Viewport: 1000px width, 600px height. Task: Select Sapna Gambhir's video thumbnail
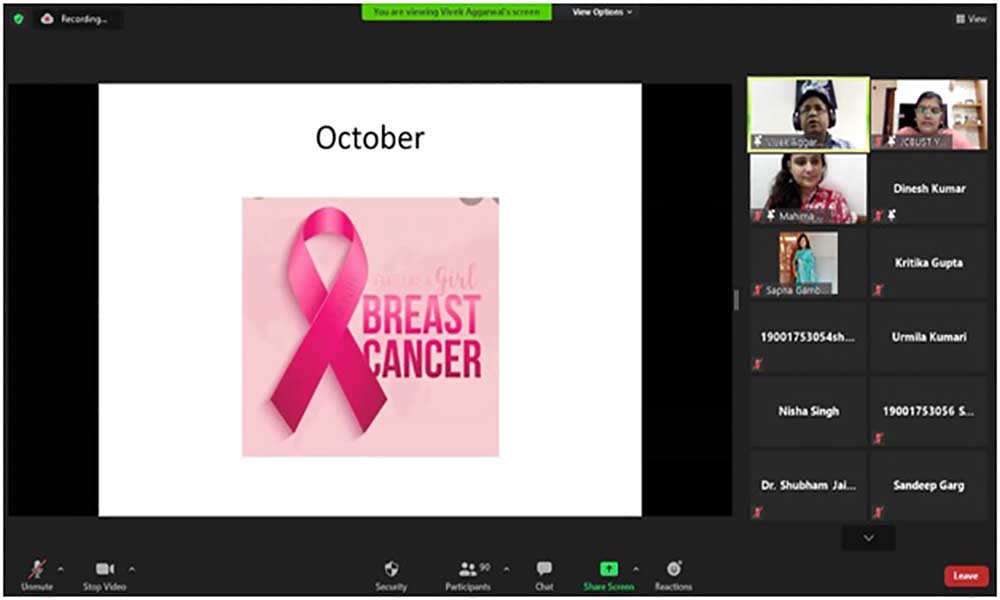point(808,263)
